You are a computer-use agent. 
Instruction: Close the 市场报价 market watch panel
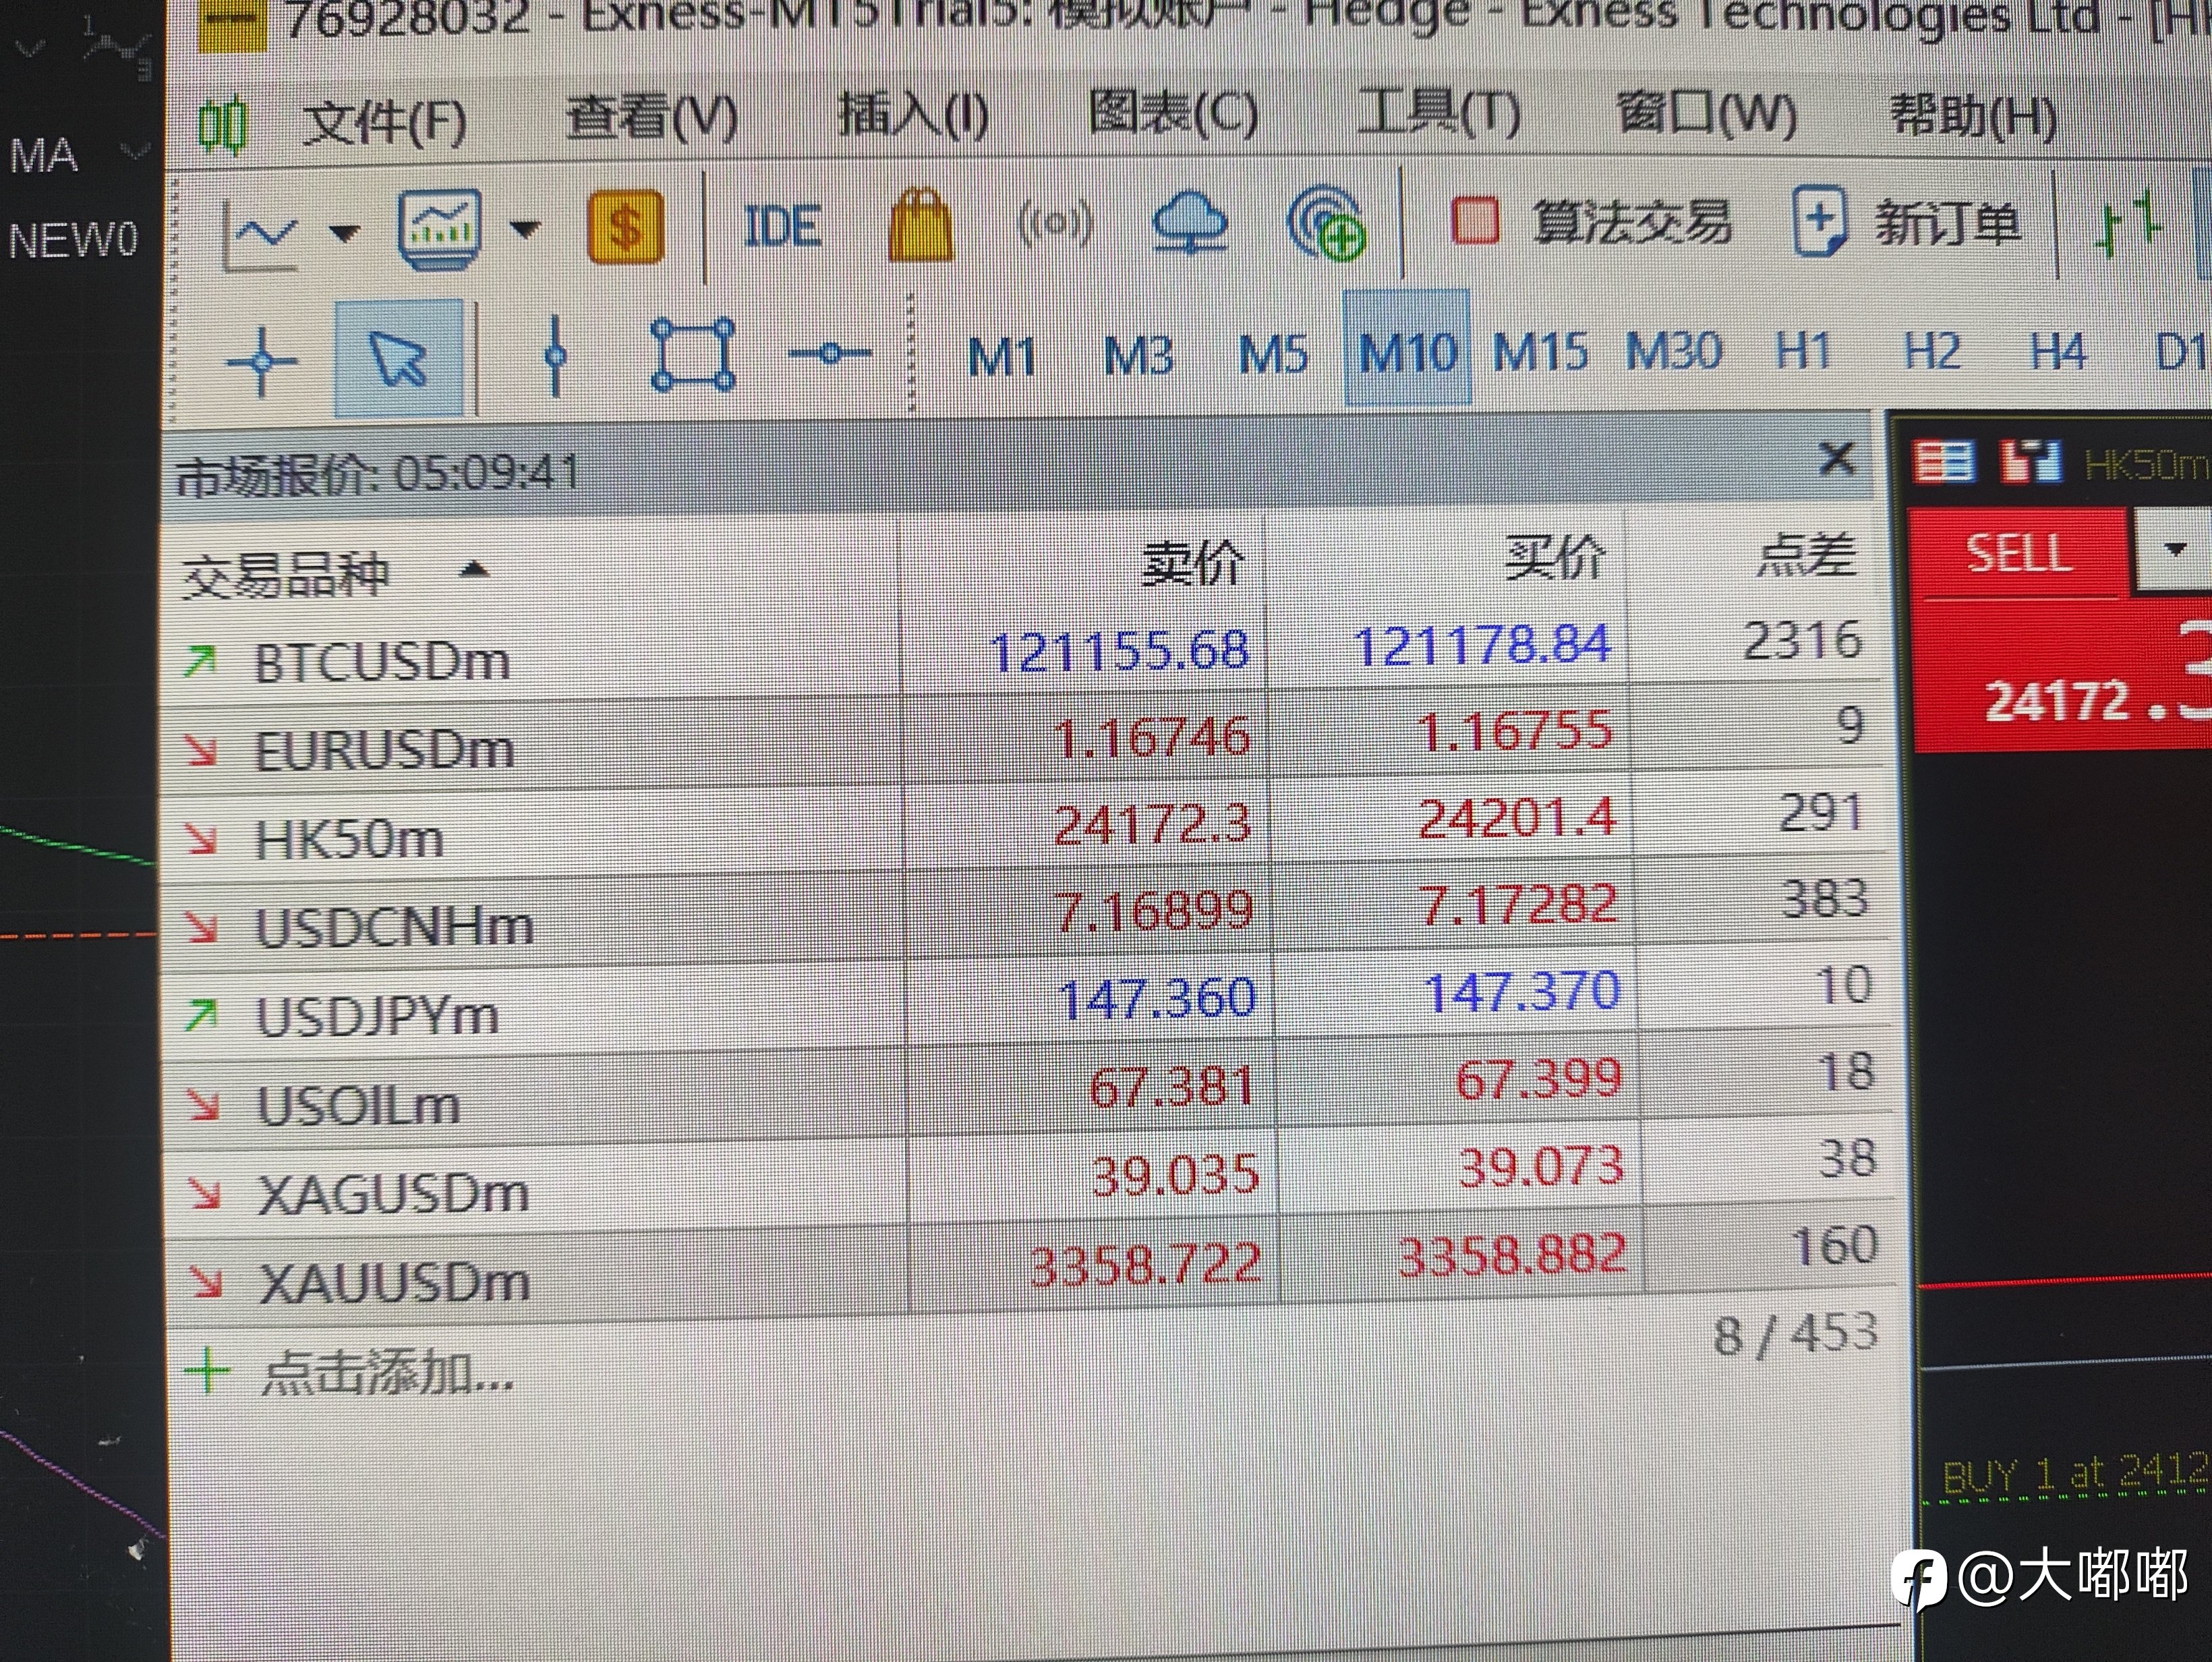click(1837, 459)
